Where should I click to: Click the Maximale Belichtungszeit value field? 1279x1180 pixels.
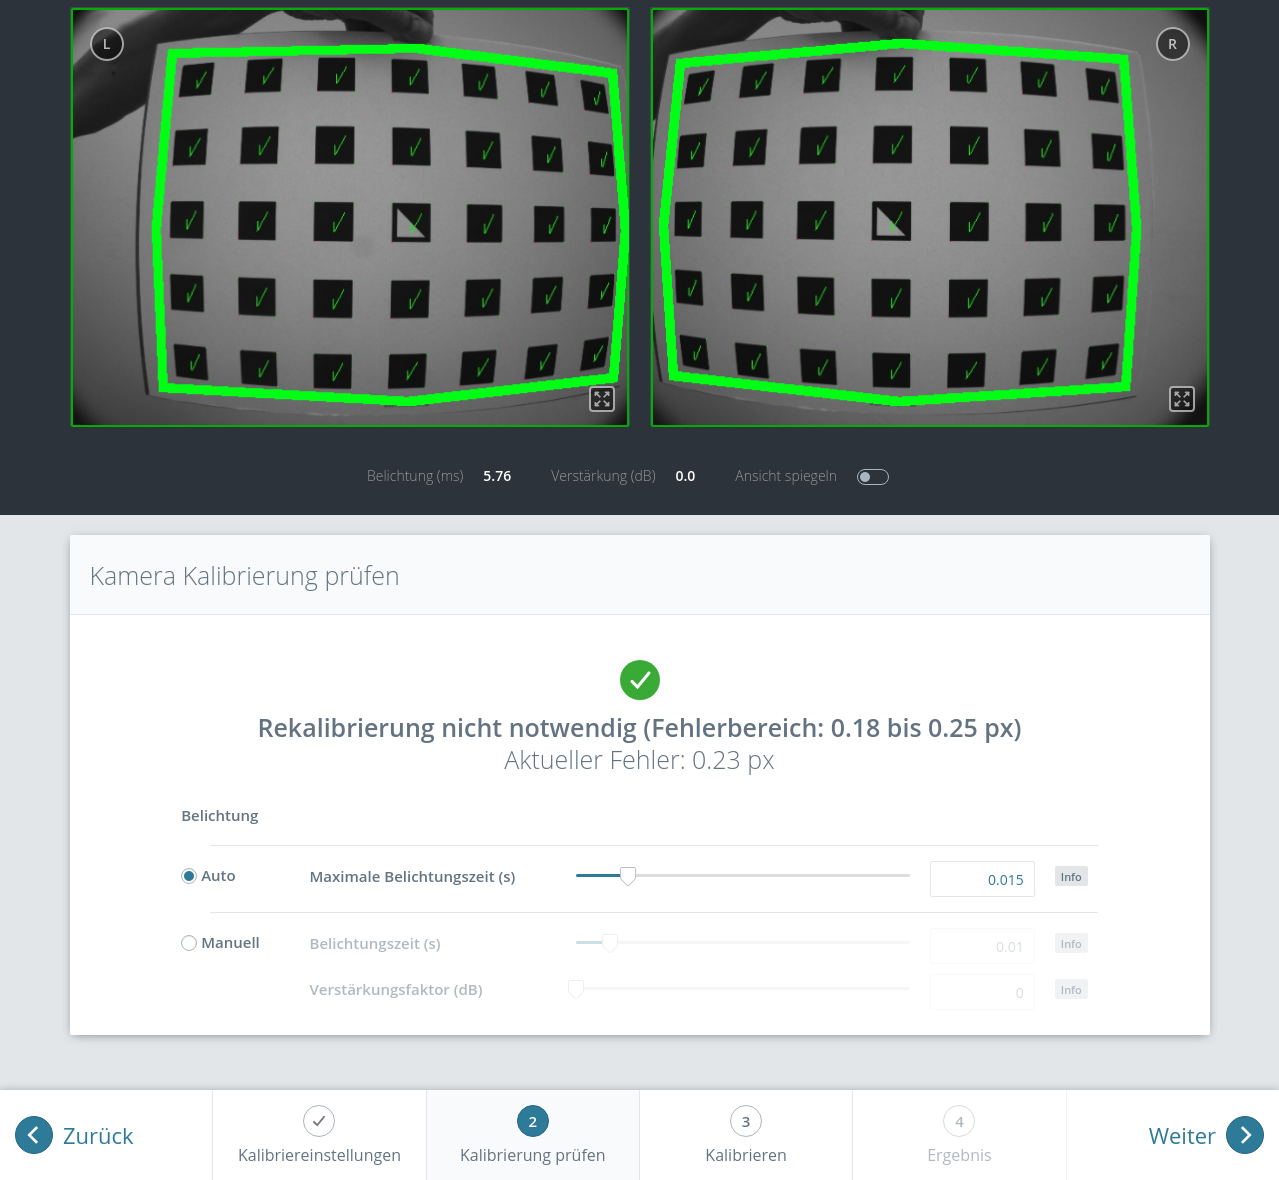[x=982, y=880]
